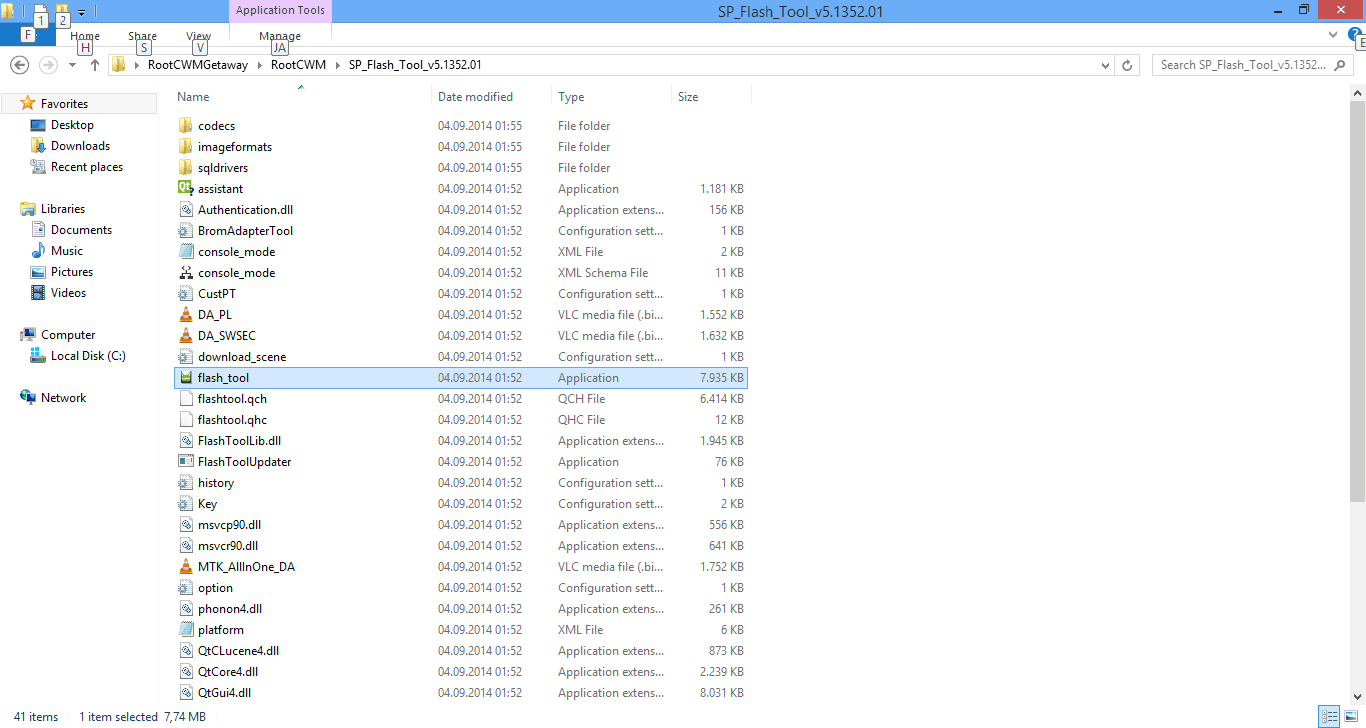Select Local Disk (C:)
This screenshot has width=1366, height=728.
[x=88, y=356]
